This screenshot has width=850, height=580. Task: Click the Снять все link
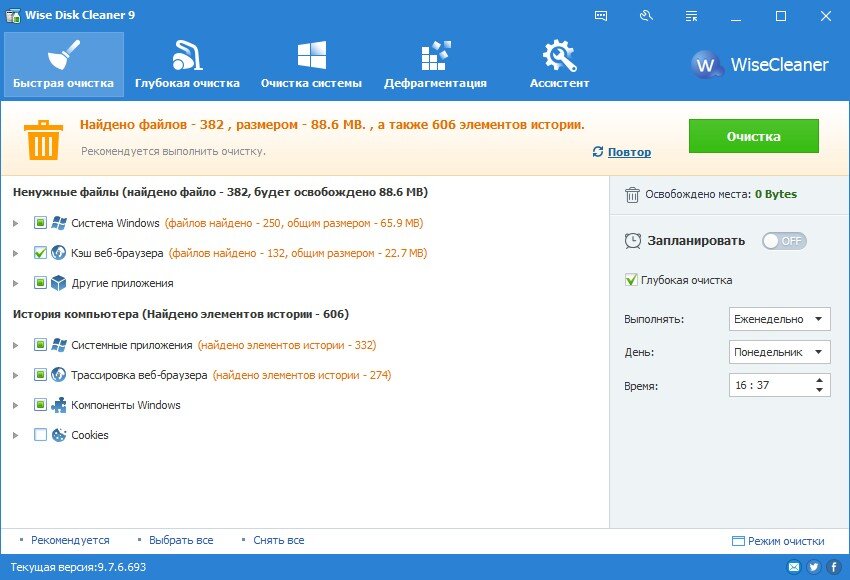pyautogui.click(x=279, y=540)
